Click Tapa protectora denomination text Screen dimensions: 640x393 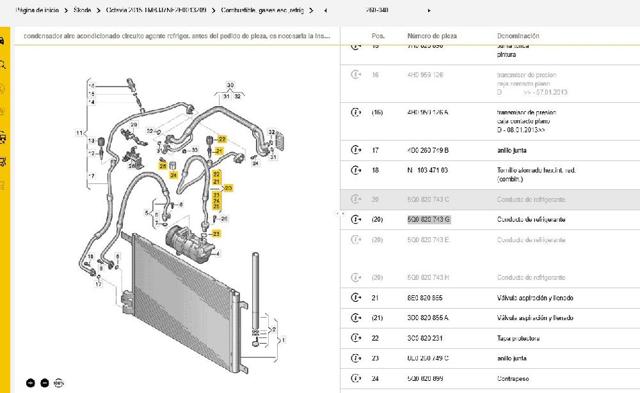pos(518,338)
